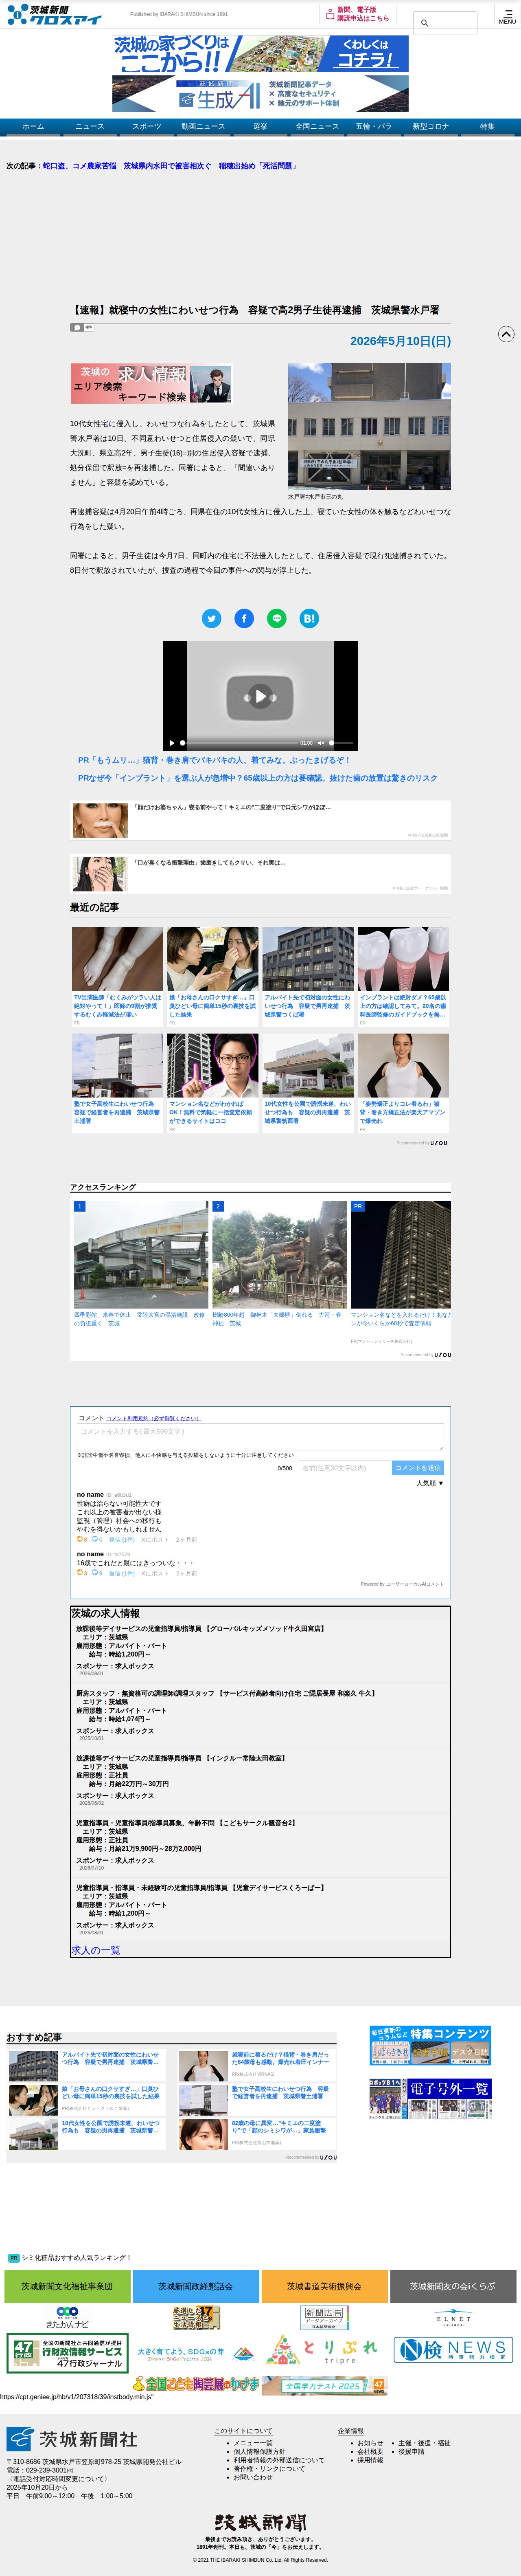Open the コメント利用規約 link
Viewport: 521px width, 2576px height.
(153, 1418)
